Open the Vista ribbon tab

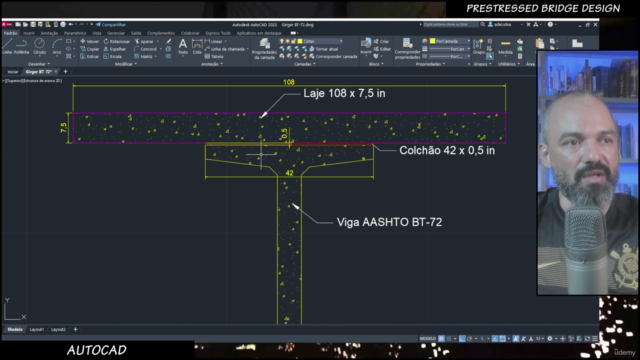96,33
